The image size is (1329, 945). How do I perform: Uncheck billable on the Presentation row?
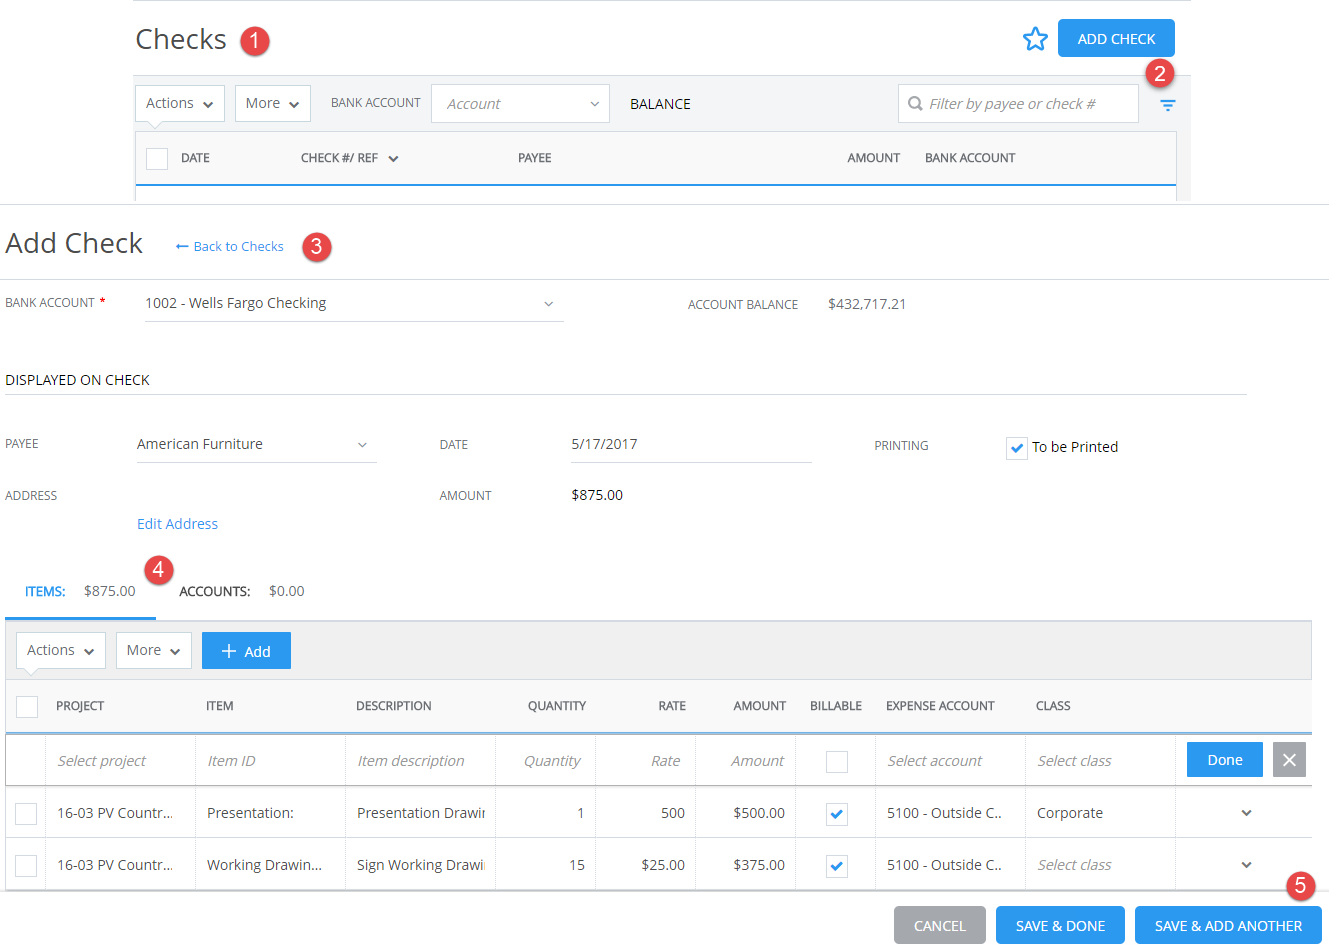click(x=836, y=813)
